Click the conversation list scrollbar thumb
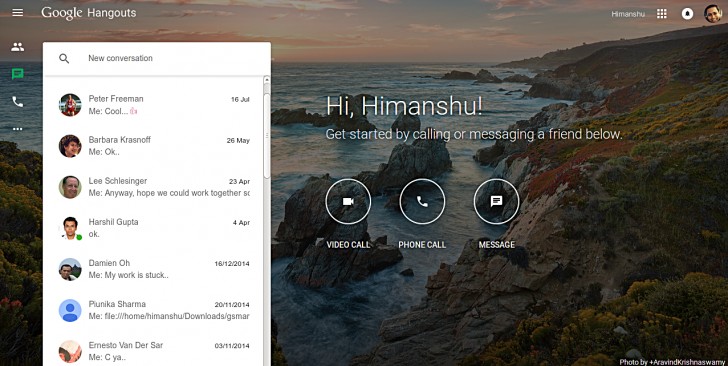 [x=266, y=135]
